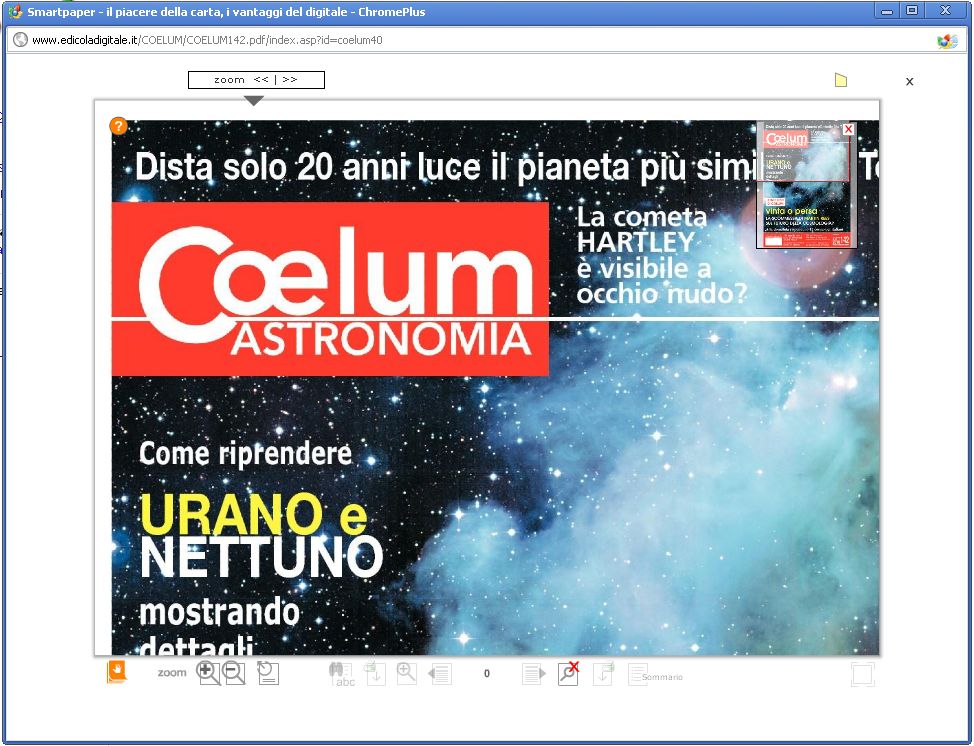Close the viewer with the x button

click(909, 81)
